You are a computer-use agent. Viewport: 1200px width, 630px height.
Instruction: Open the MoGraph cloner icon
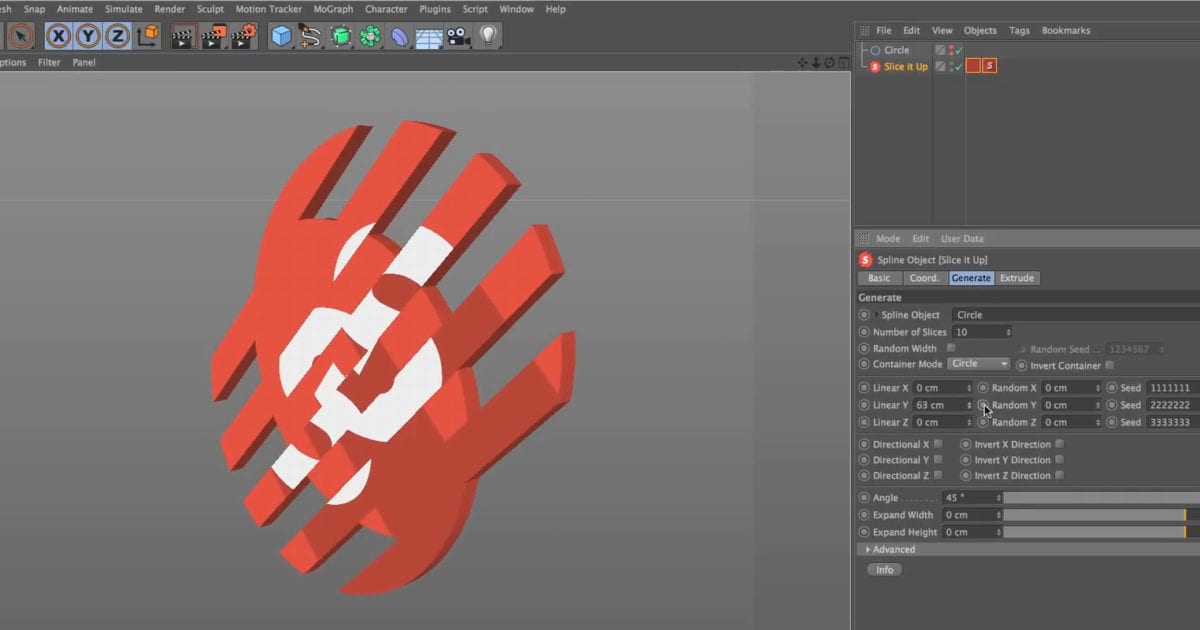tap(368, 36)
